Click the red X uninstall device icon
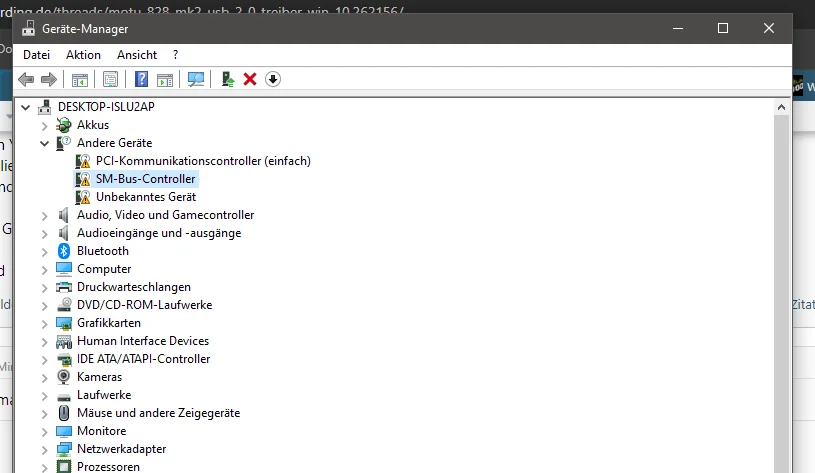815x473 pixels. (250, 79)
